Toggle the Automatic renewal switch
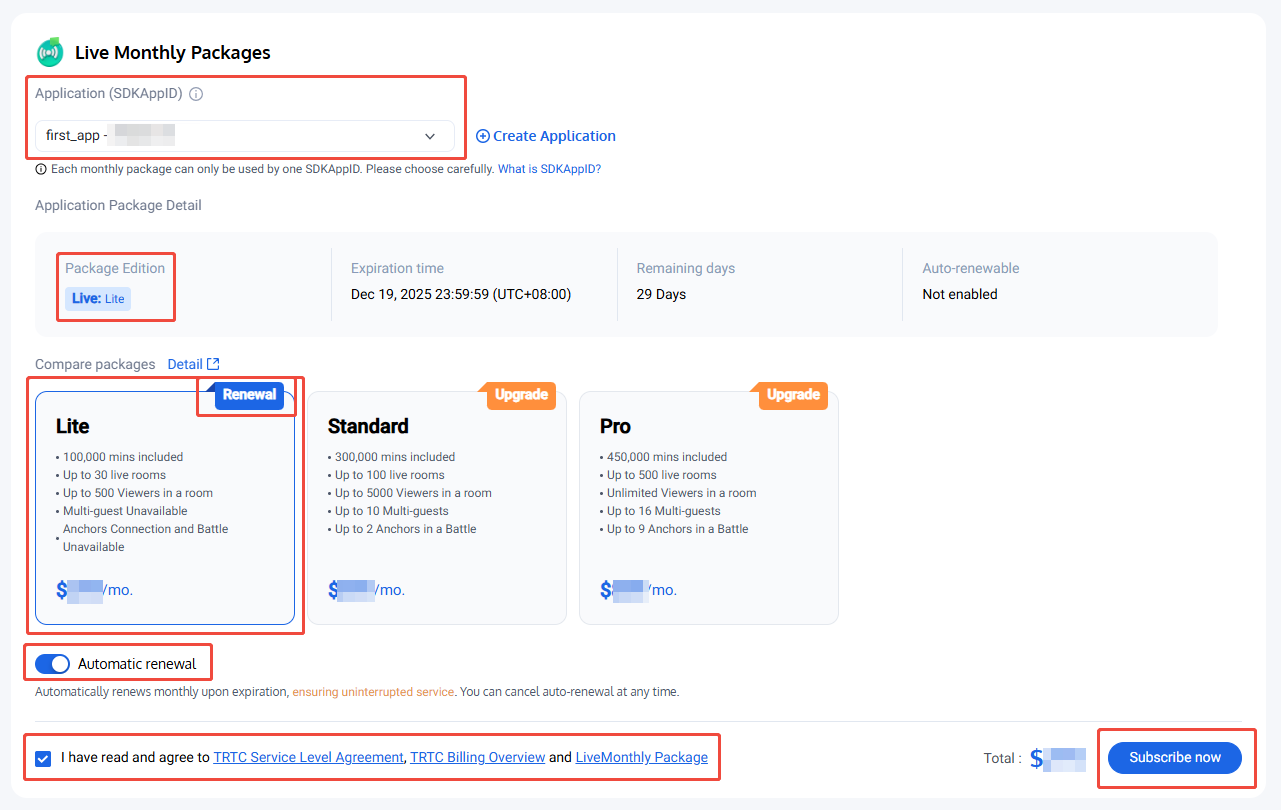Image resolution: width=1281 pixels, height=810 pixels. pos(52,664)
